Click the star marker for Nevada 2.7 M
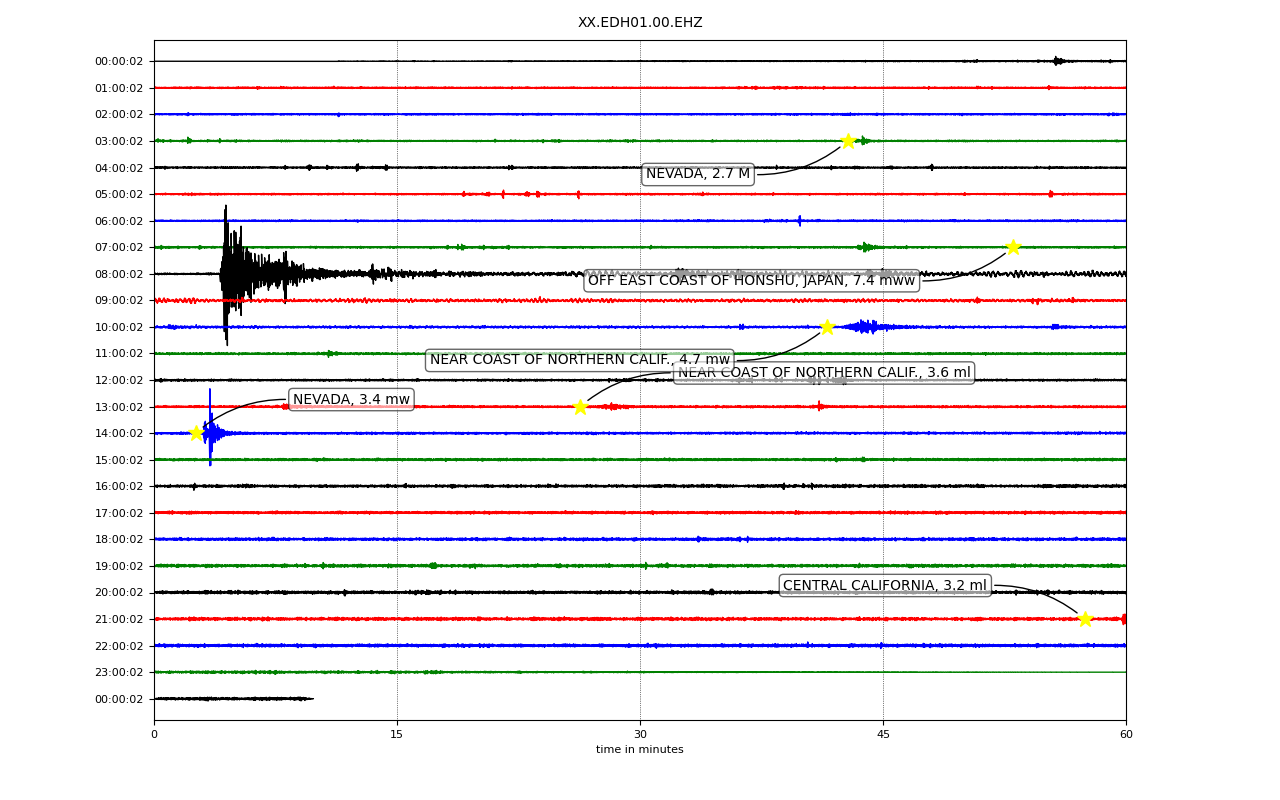The image size is (1280, 800). click(x=848, y=141)
